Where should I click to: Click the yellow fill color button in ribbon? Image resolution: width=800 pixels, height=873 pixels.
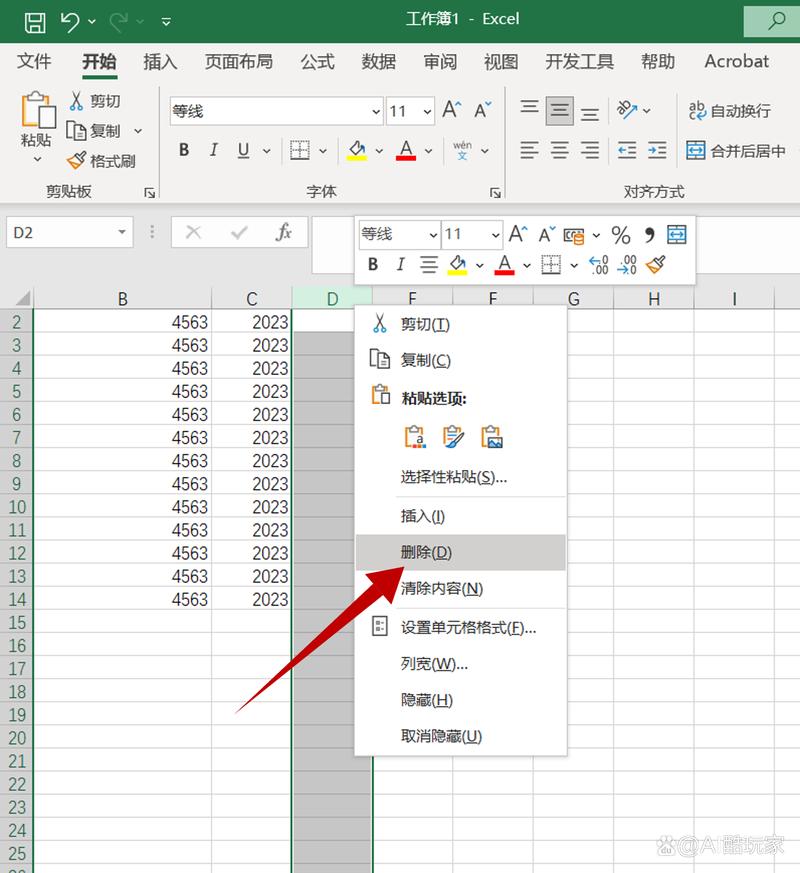coord(357,151)
